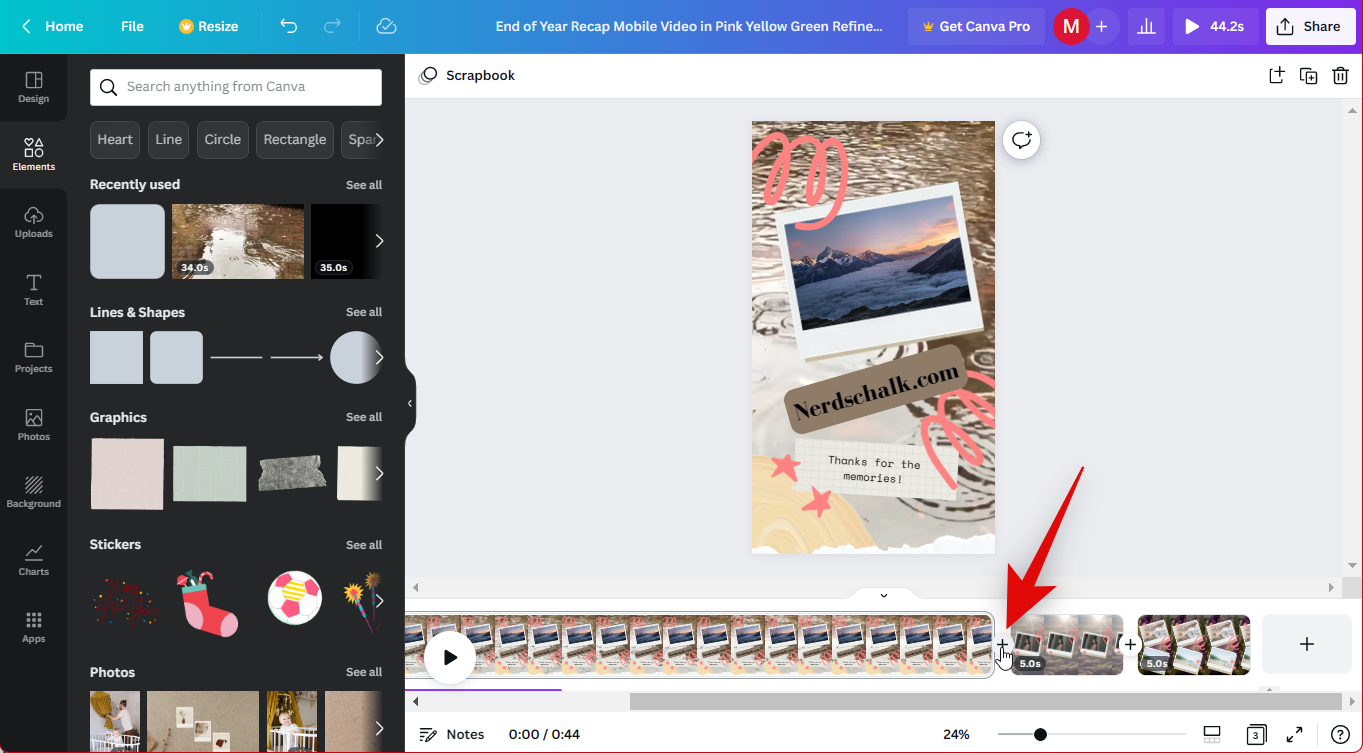Show more Lines & Shapes arrow
The width and height of the screenshot is (1363, 753).
(378, 357)
